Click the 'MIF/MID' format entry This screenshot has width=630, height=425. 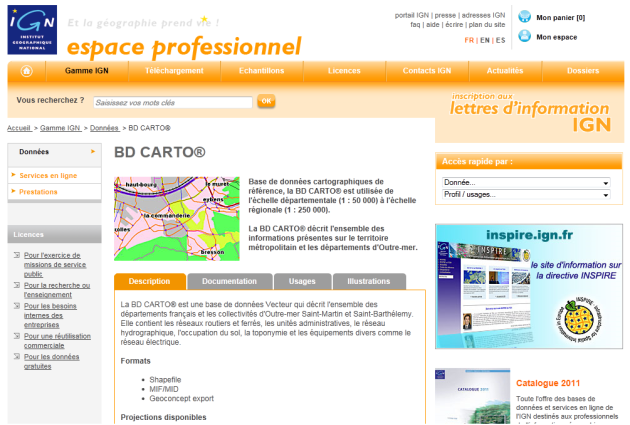coord(164,389)
